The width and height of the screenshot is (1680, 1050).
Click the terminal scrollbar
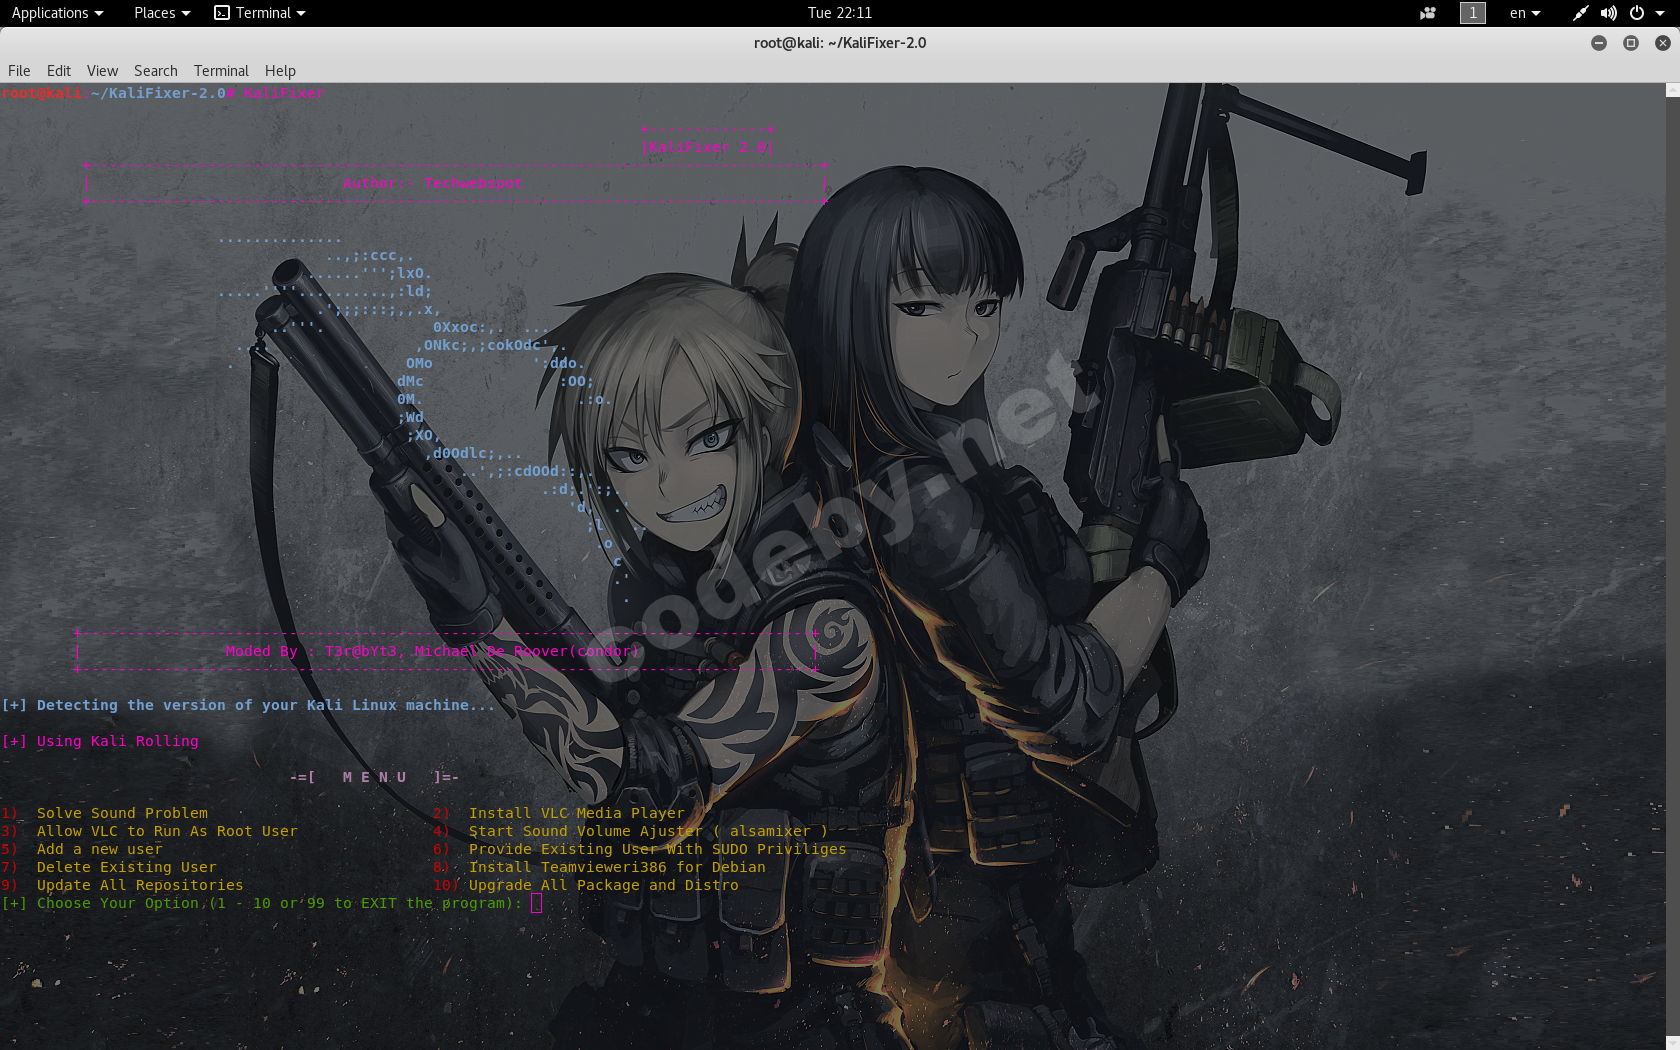tap(1673, 565)
